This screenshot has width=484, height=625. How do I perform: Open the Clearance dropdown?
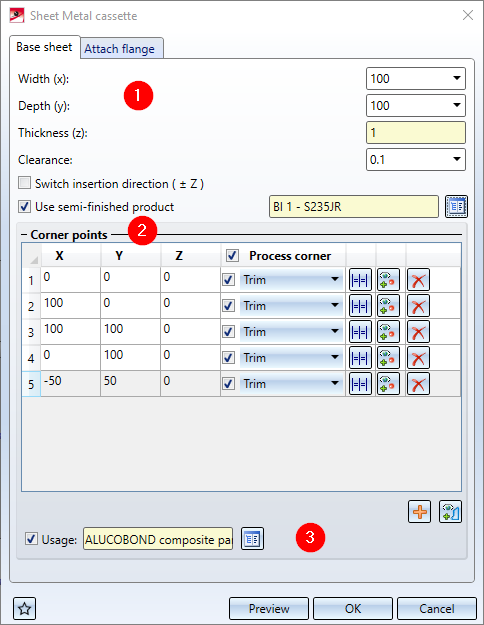[x=457, y=159]
